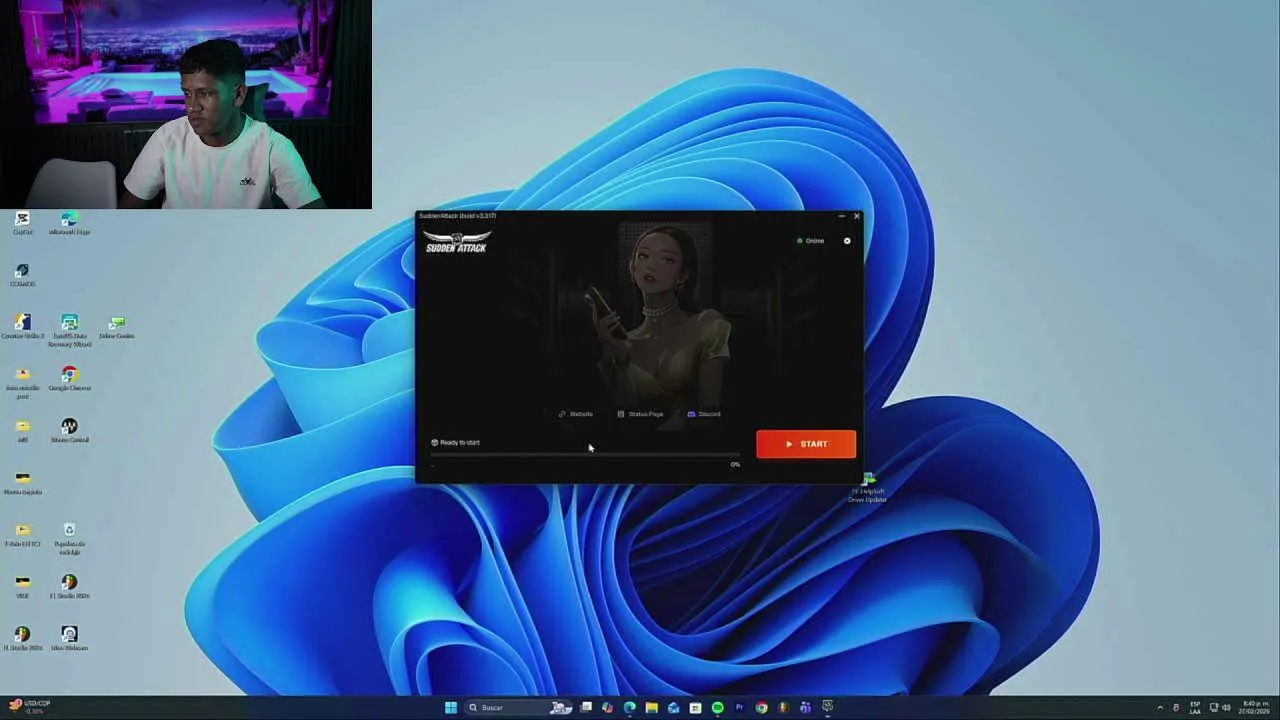
Task: Open the Windows Start menu
Action: [x=451, y=708]
